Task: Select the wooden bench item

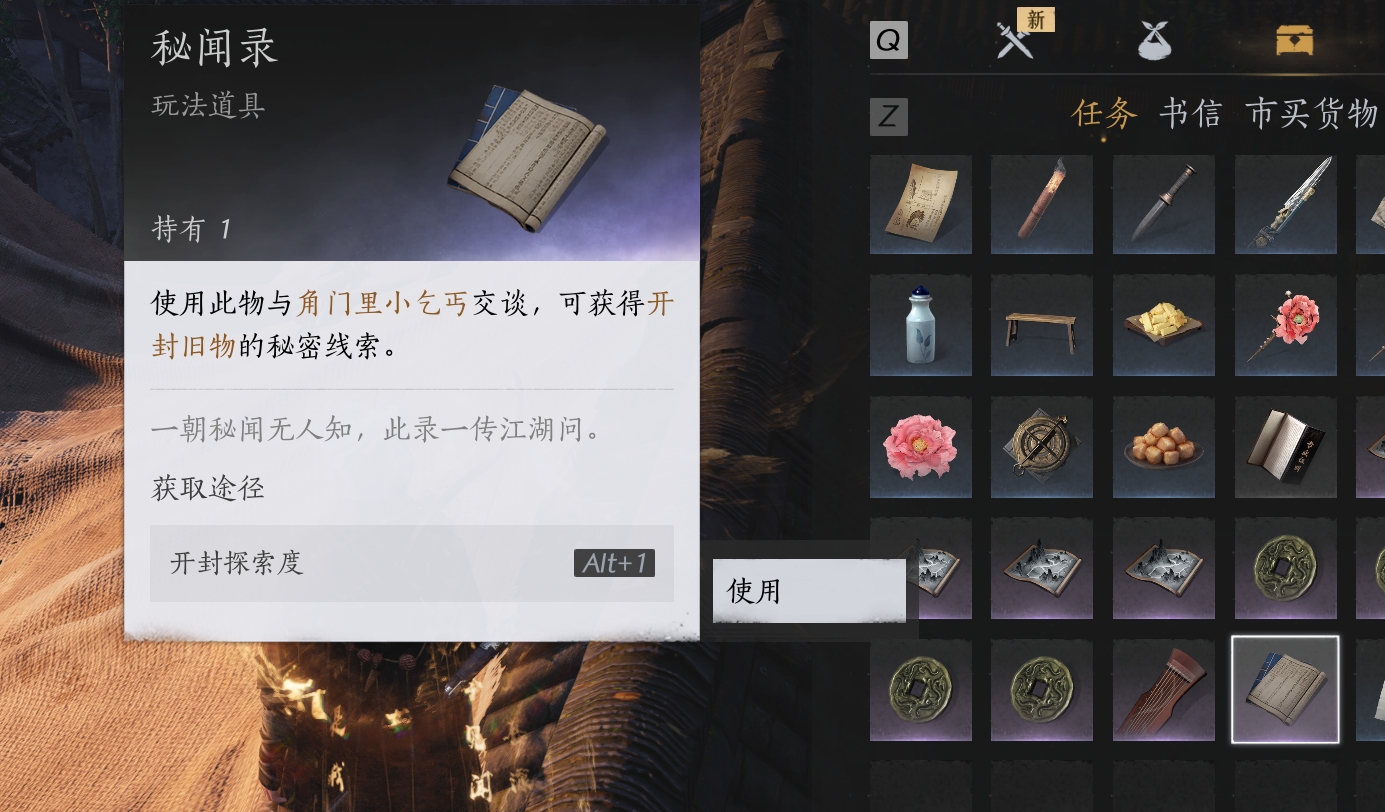Action: pos(1042,325)
